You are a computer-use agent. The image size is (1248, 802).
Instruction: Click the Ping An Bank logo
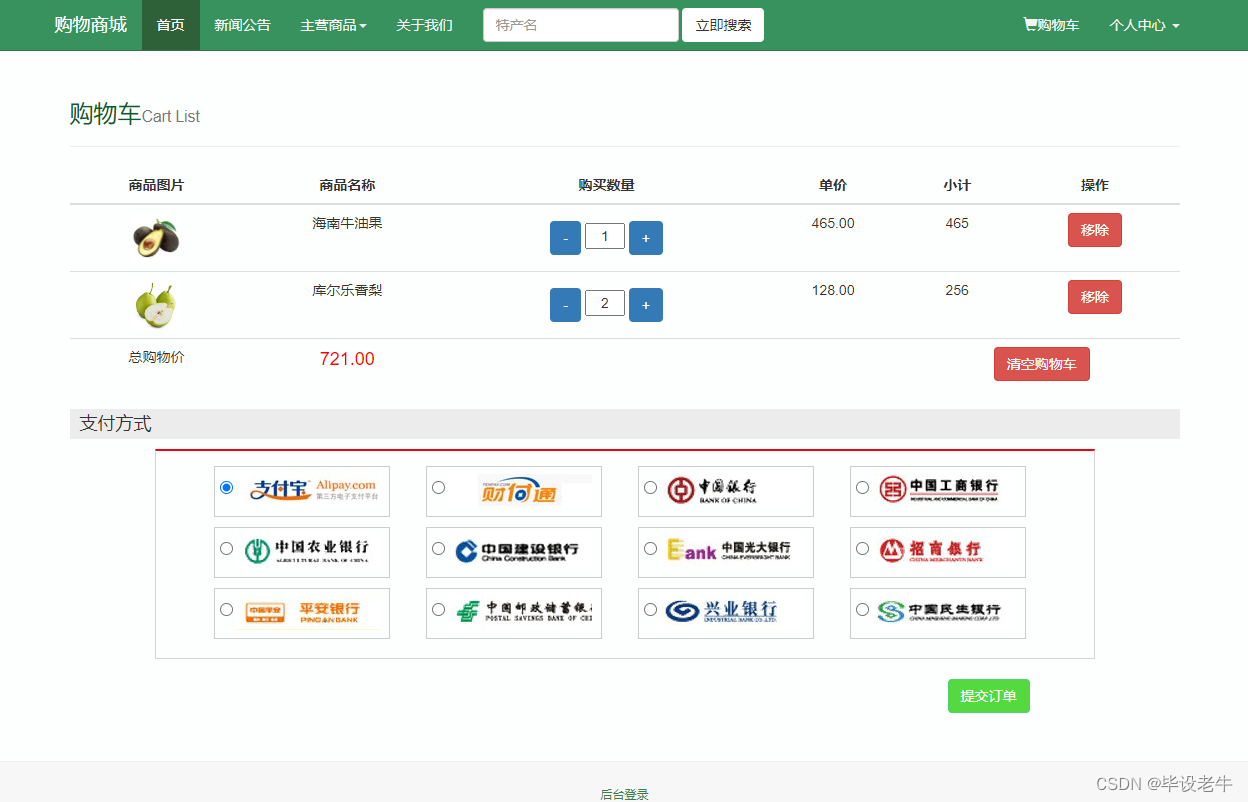click(303, 613)
